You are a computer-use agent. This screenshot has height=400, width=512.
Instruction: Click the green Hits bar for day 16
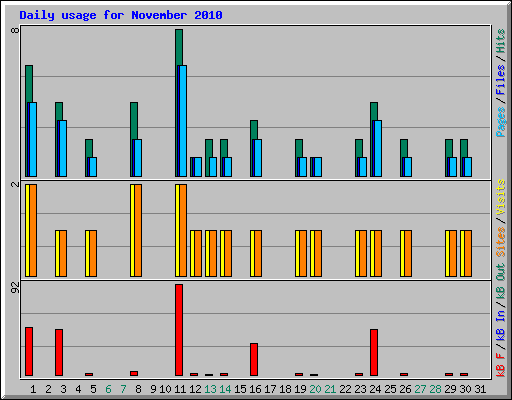(x=254, y=130)
